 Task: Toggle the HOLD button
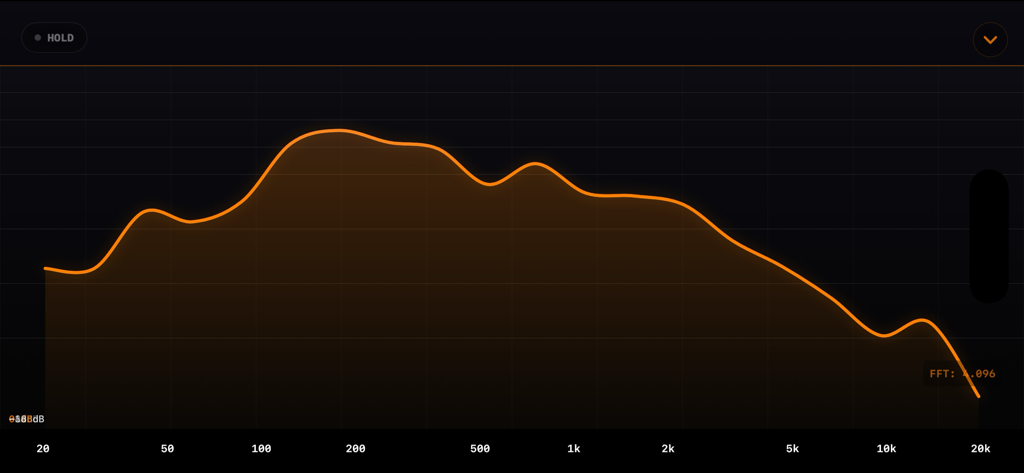(54, 38)
